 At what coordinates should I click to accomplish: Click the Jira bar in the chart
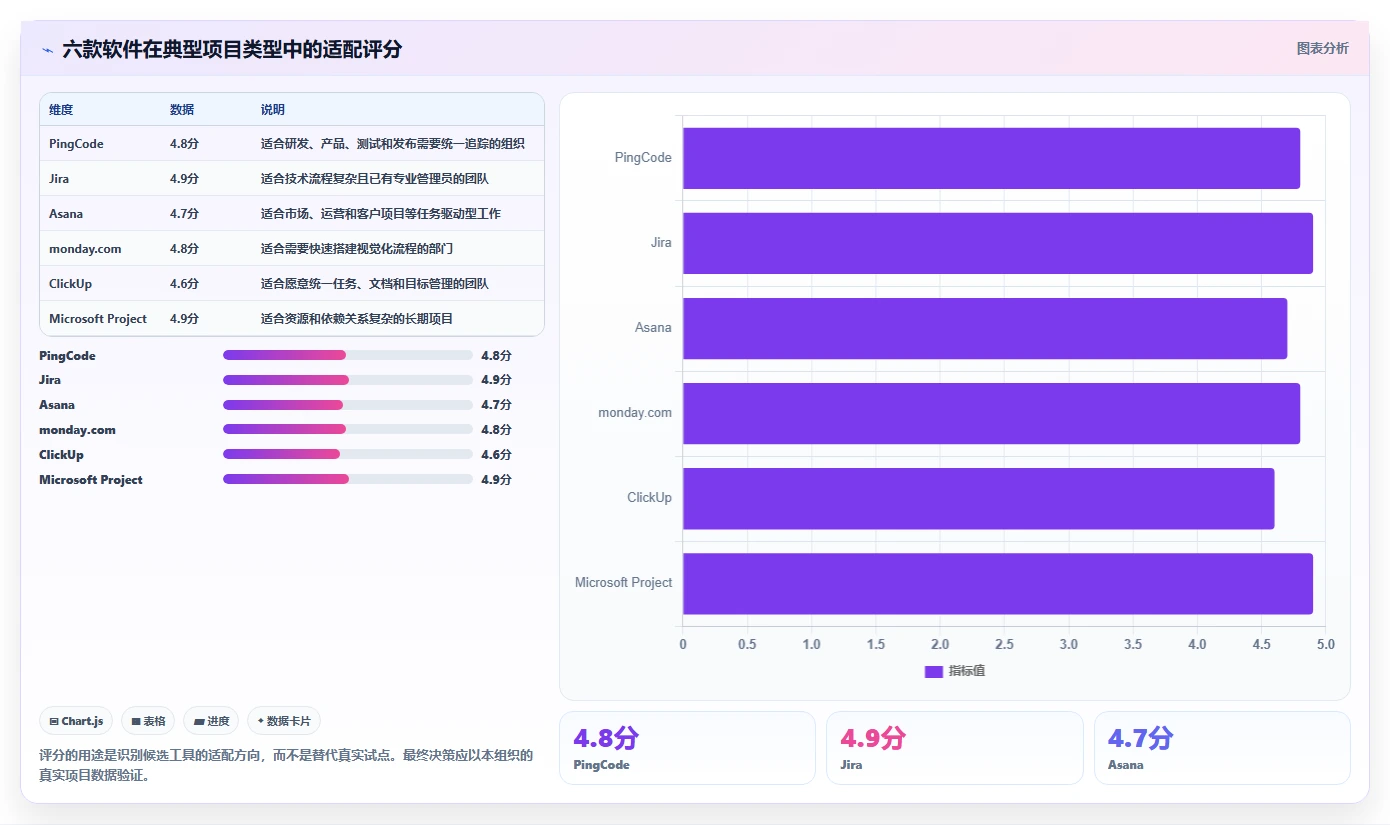click(x=998, y=243)
